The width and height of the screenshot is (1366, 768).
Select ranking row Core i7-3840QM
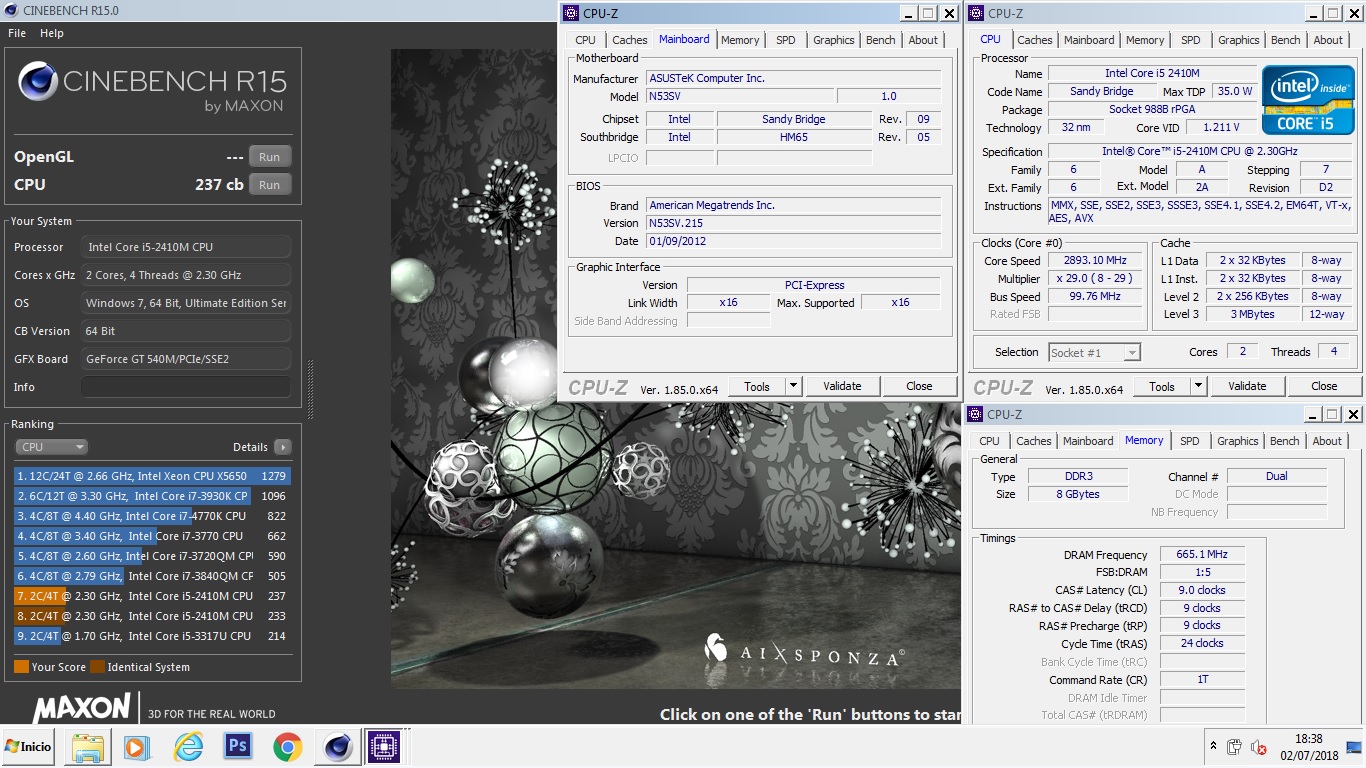(x=152, y=576)
